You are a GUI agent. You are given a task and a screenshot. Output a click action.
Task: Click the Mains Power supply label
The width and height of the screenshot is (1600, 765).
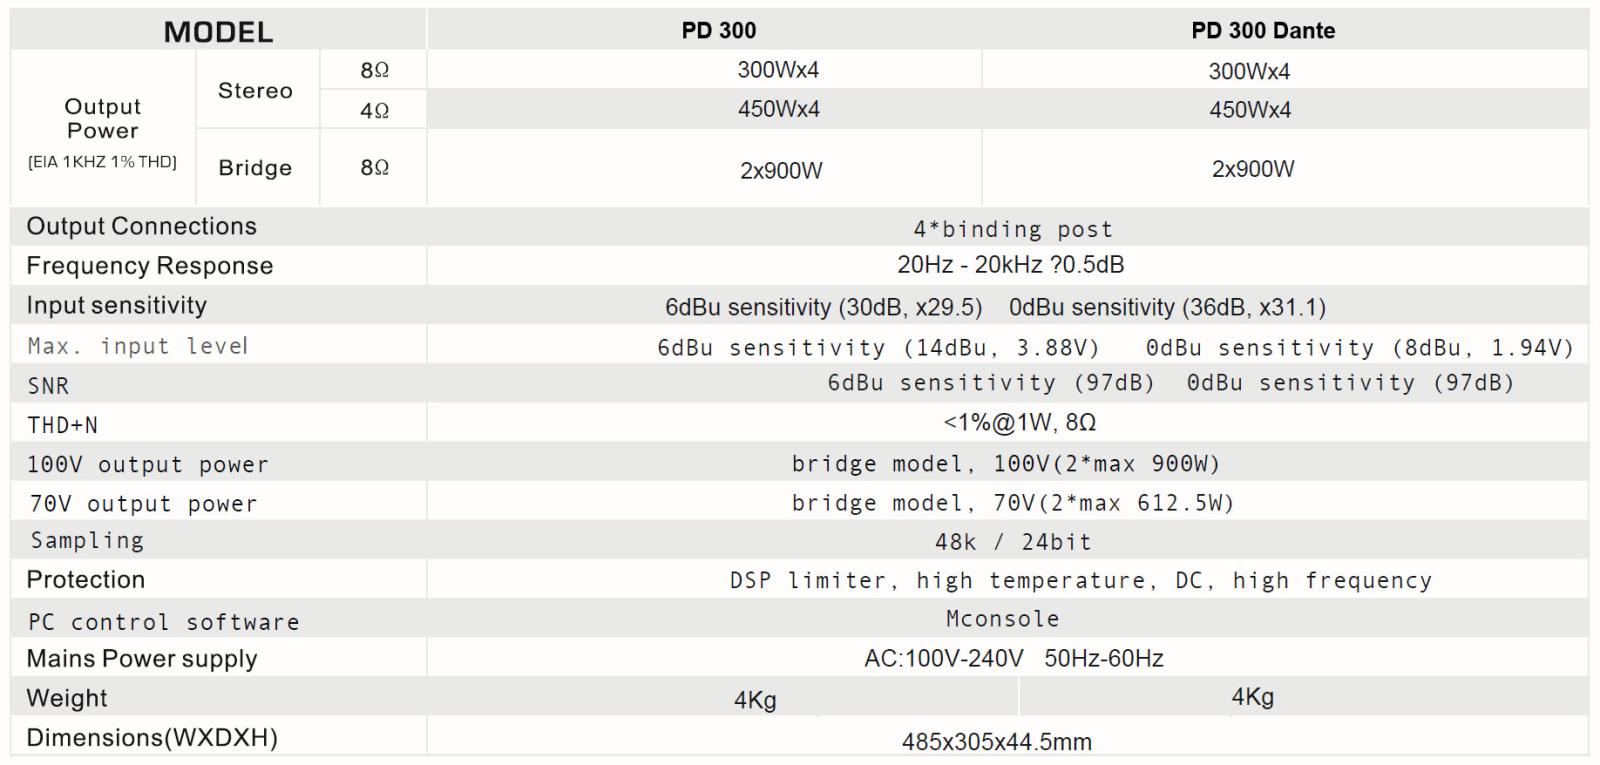[142, 659]
